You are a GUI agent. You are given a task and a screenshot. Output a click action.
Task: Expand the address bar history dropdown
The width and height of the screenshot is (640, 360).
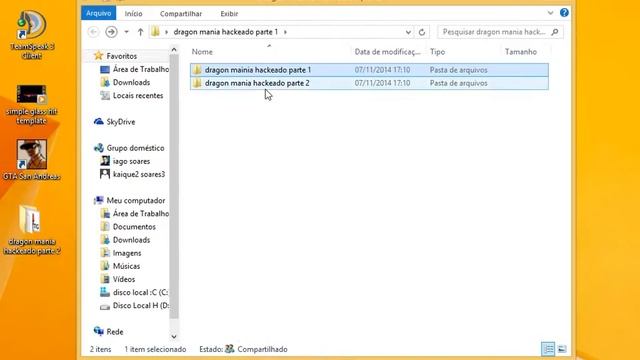408,32
